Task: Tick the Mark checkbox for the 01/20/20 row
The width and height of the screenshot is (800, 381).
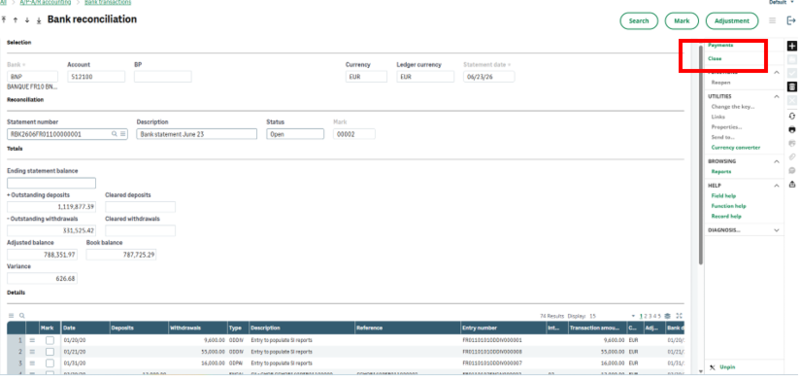Action: [x=49, y=340]
